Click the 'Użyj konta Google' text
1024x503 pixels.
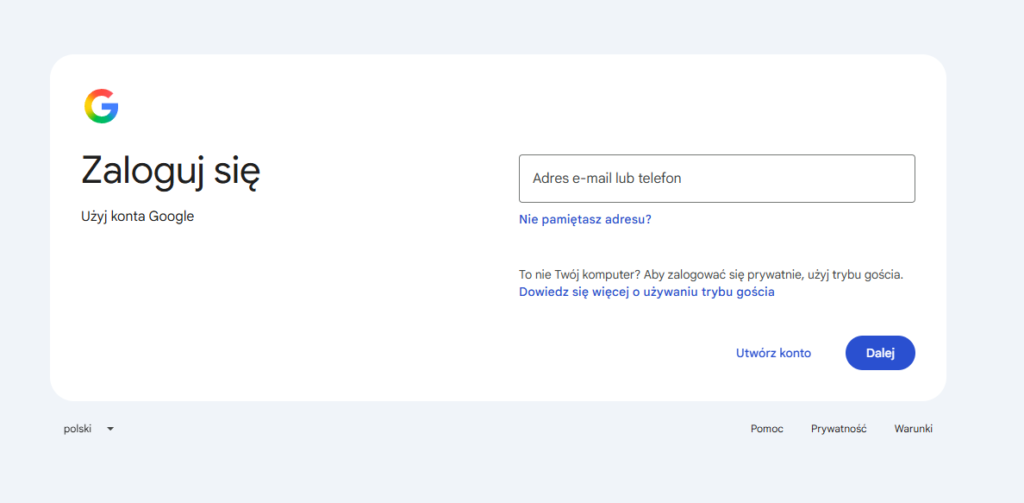tap(137, 216)
